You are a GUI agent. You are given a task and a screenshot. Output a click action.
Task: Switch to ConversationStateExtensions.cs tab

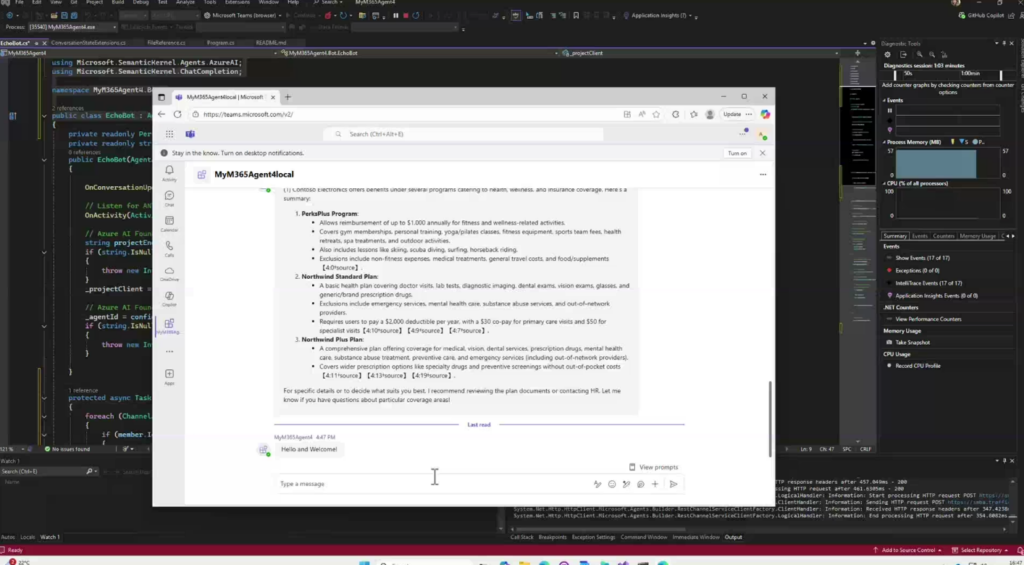[x=88, y=42]
